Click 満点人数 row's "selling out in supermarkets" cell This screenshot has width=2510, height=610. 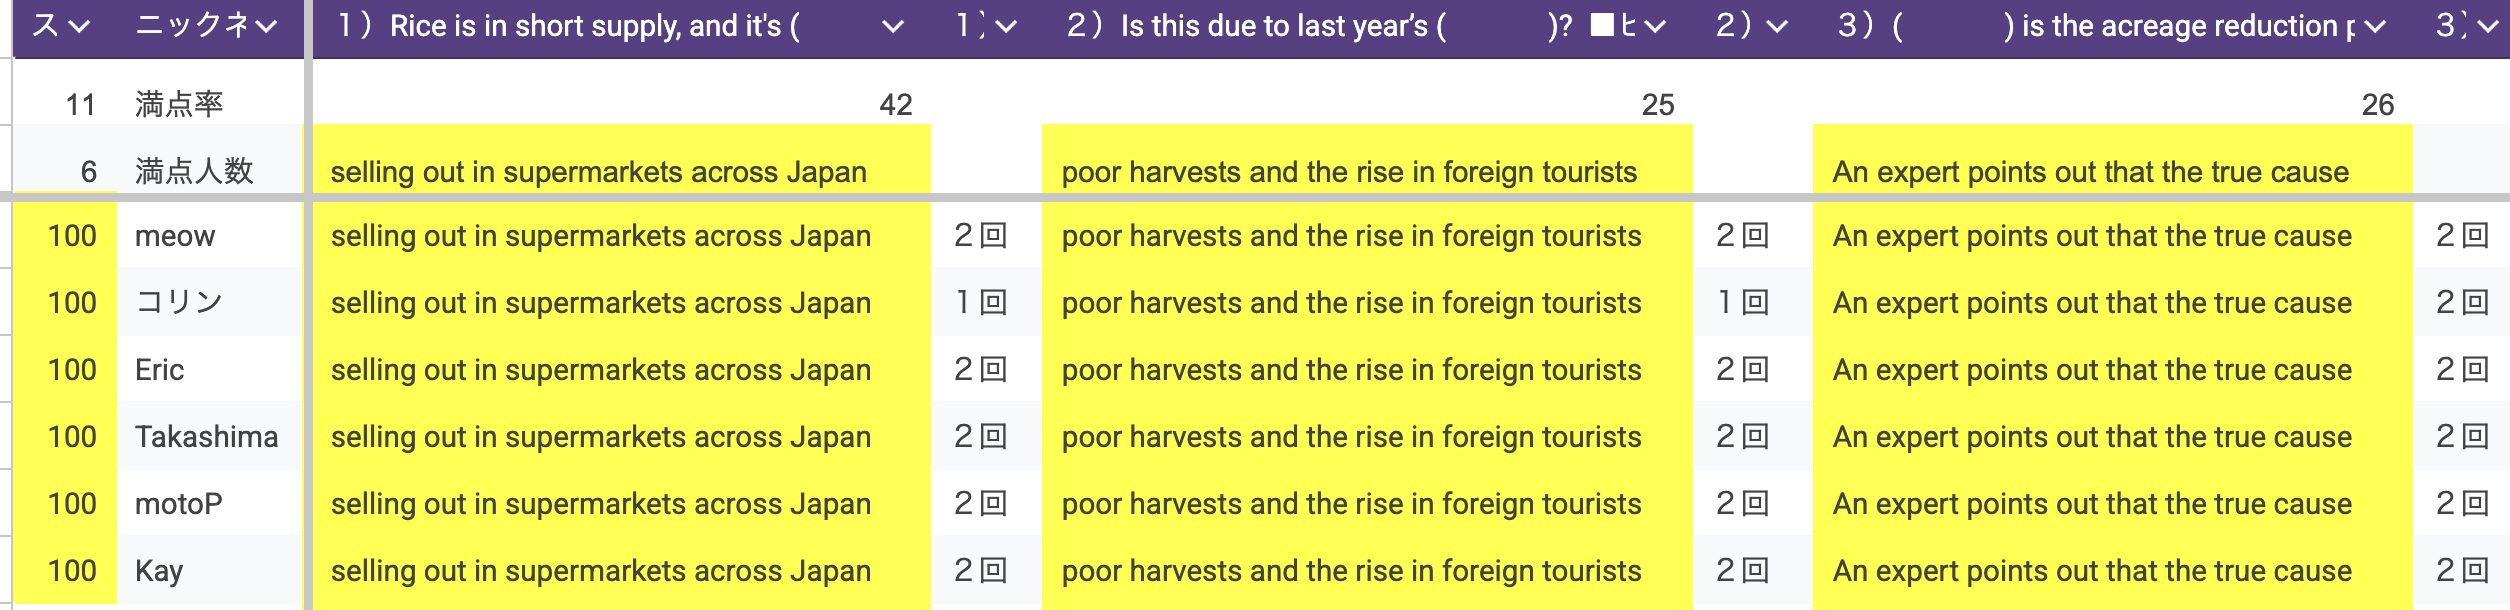point(598,172)
